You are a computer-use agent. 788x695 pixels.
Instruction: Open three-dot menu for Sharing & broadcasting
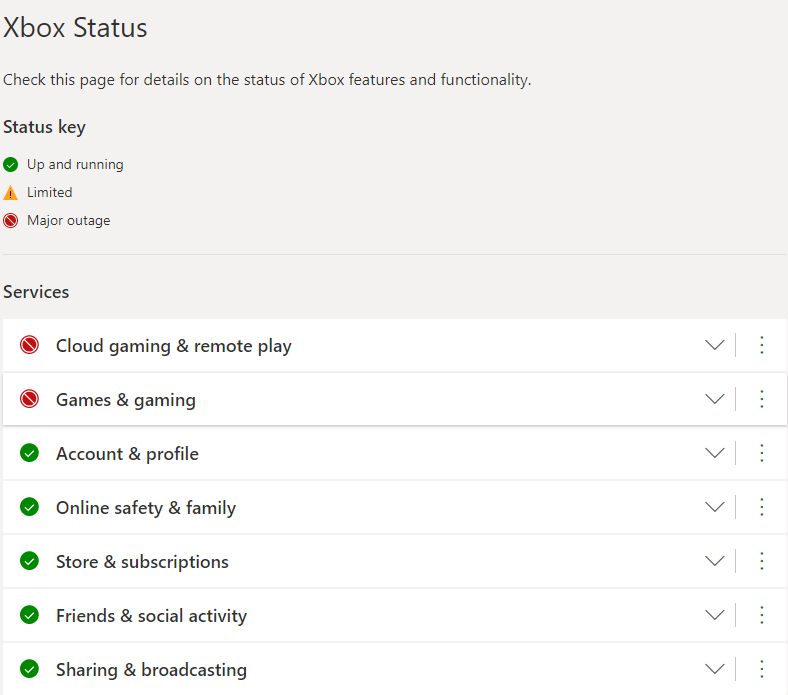point(762,669)
